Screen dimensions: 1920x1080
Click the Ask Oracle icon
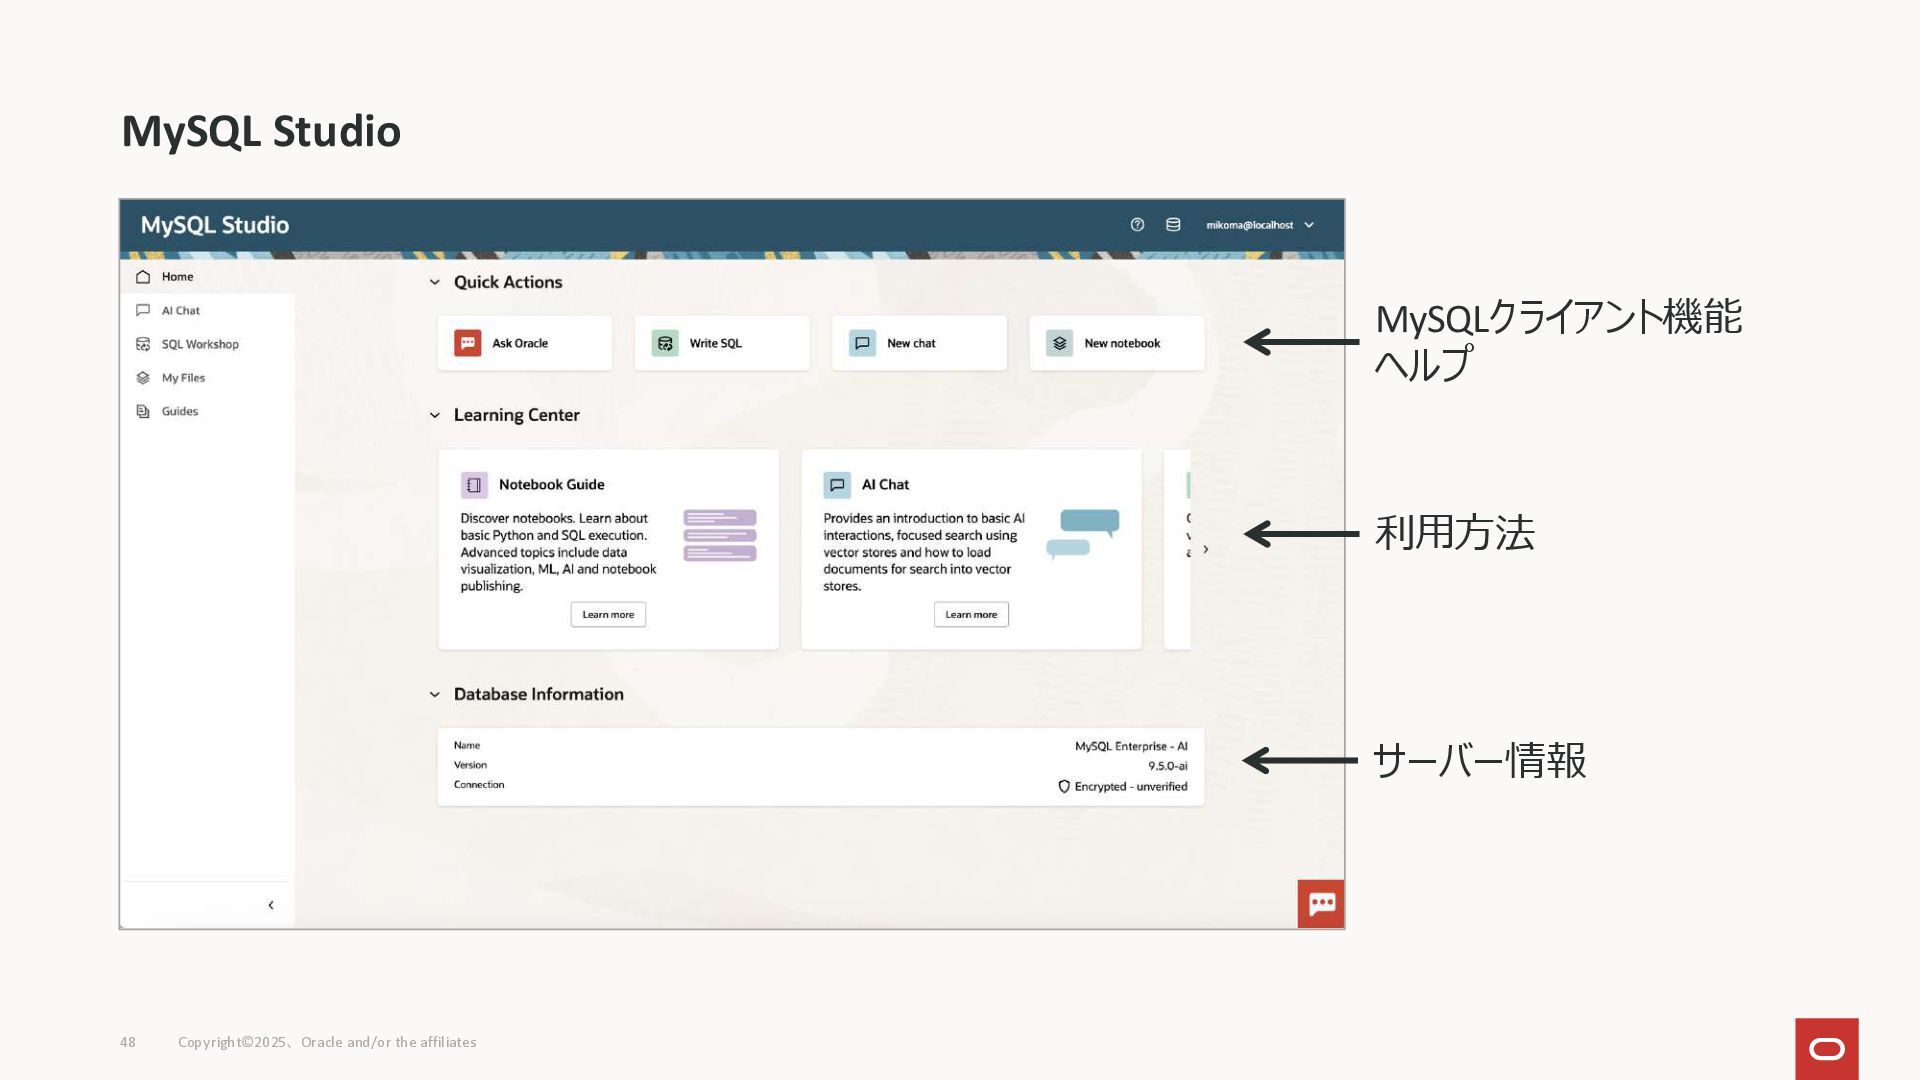[467, 343]
